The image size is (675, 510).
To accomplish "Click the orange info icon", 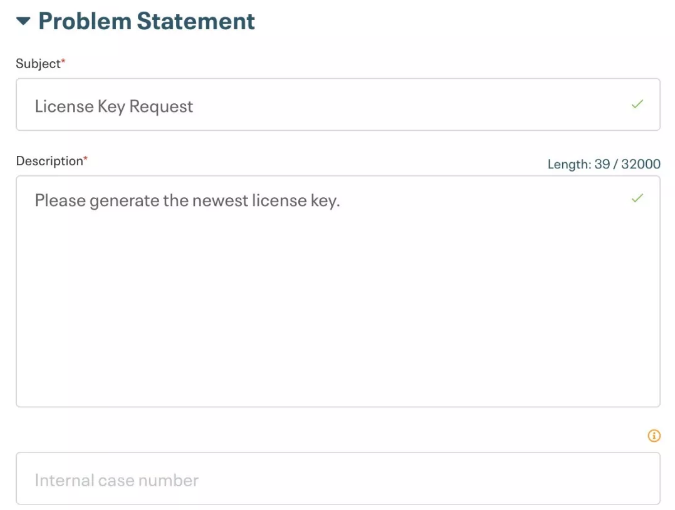I will click(x=654, y=436).
